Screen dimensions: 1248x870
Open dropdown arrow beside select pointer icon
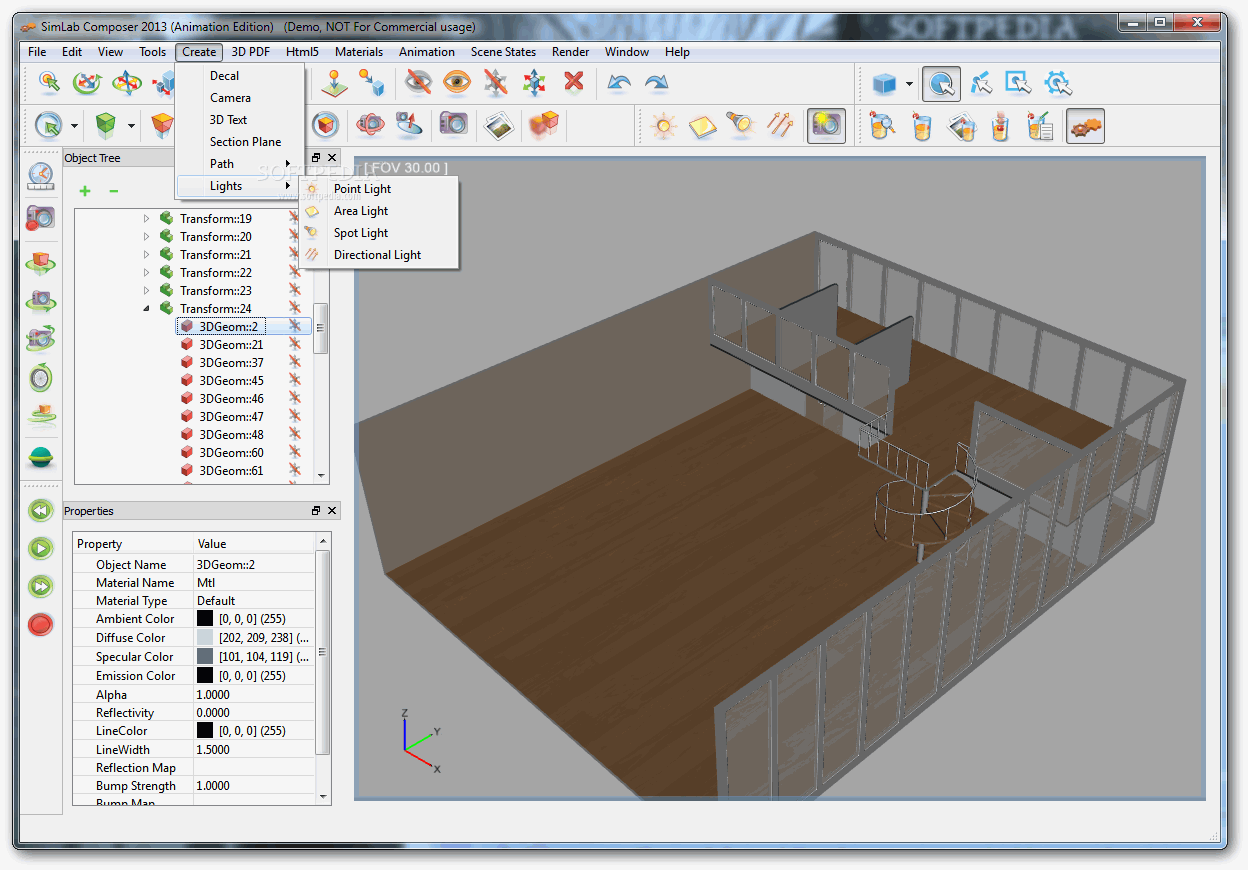[x=74, y=126]
